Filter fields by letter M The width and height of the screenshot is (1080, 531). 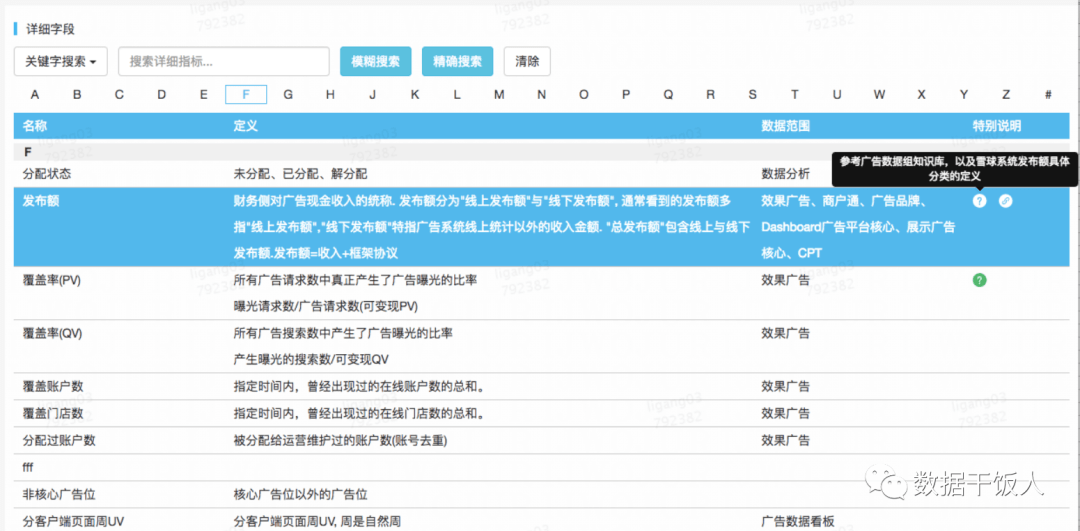(499, 95)
